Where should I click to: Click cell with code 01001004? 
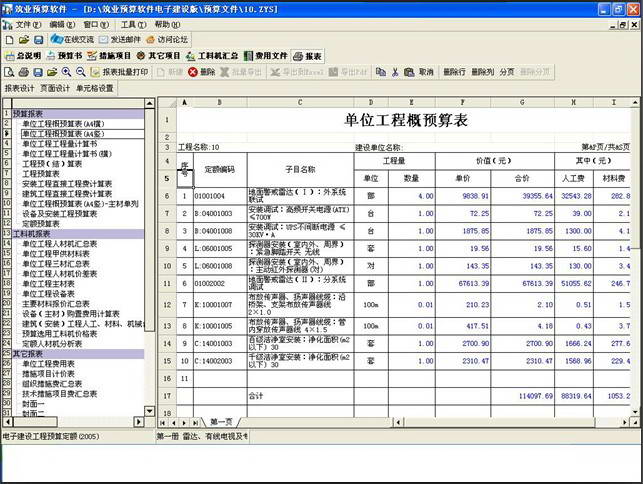[220, 196]
